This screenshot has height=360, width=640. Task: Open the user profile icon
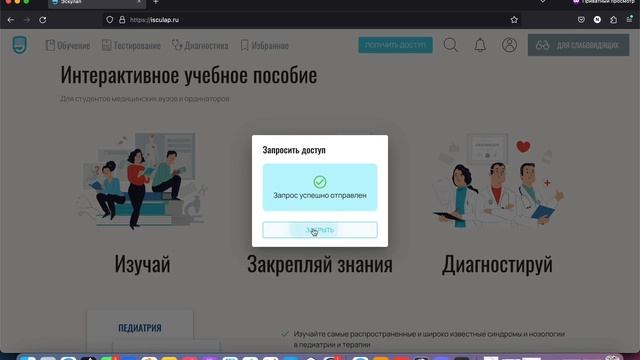tap(509, 45)
